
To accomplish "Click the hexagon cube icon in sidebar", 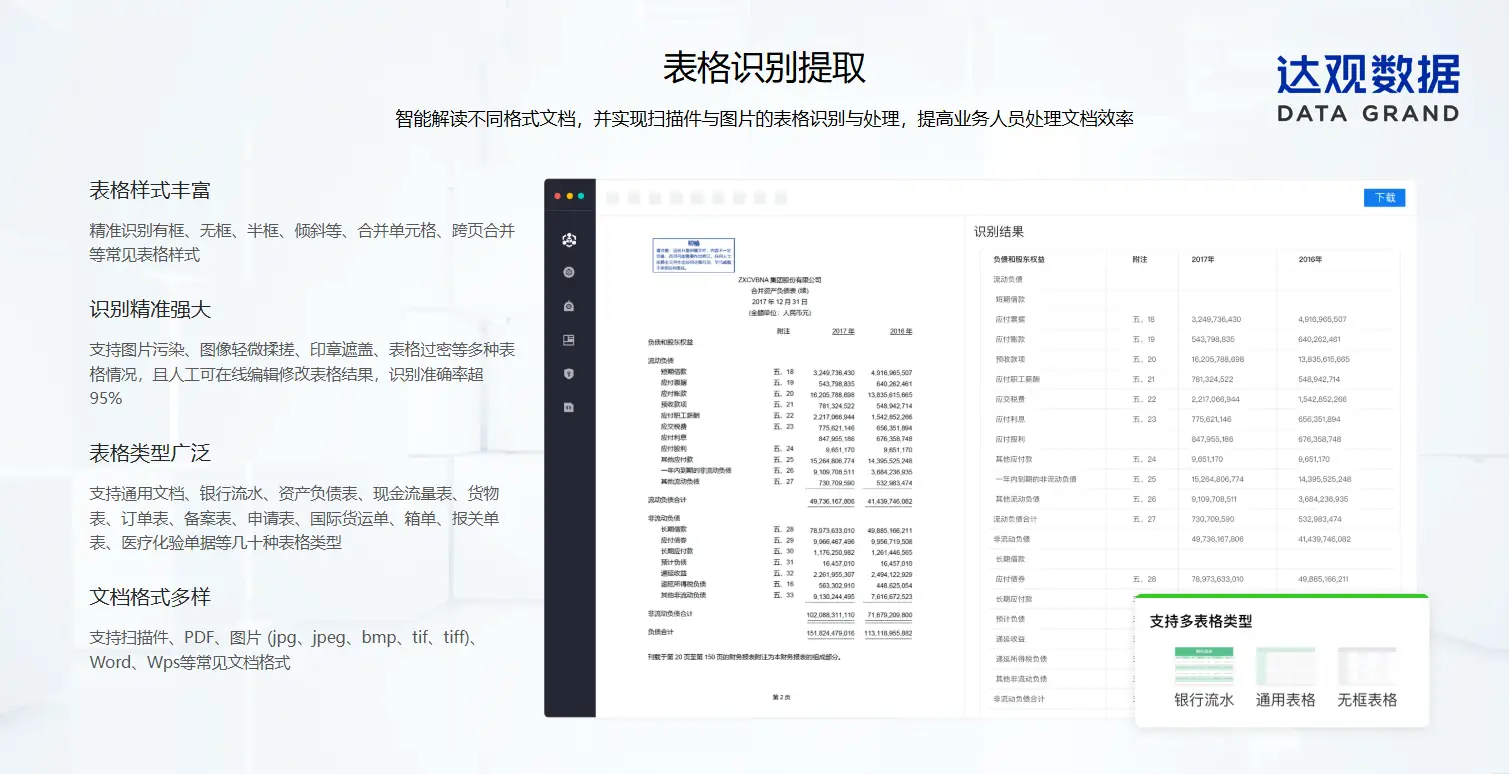I will [x=569, y=272].
